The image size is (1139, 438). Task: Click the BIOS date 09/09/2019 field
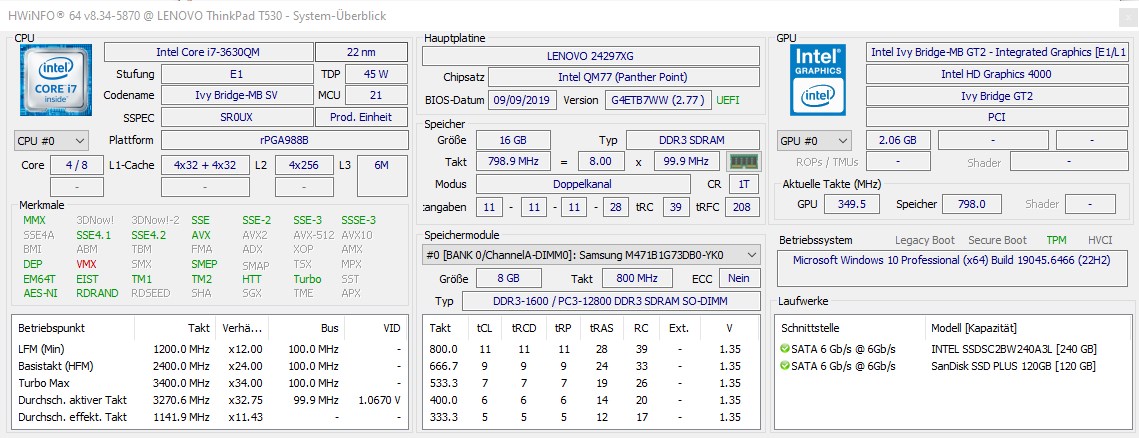[522, 100]
